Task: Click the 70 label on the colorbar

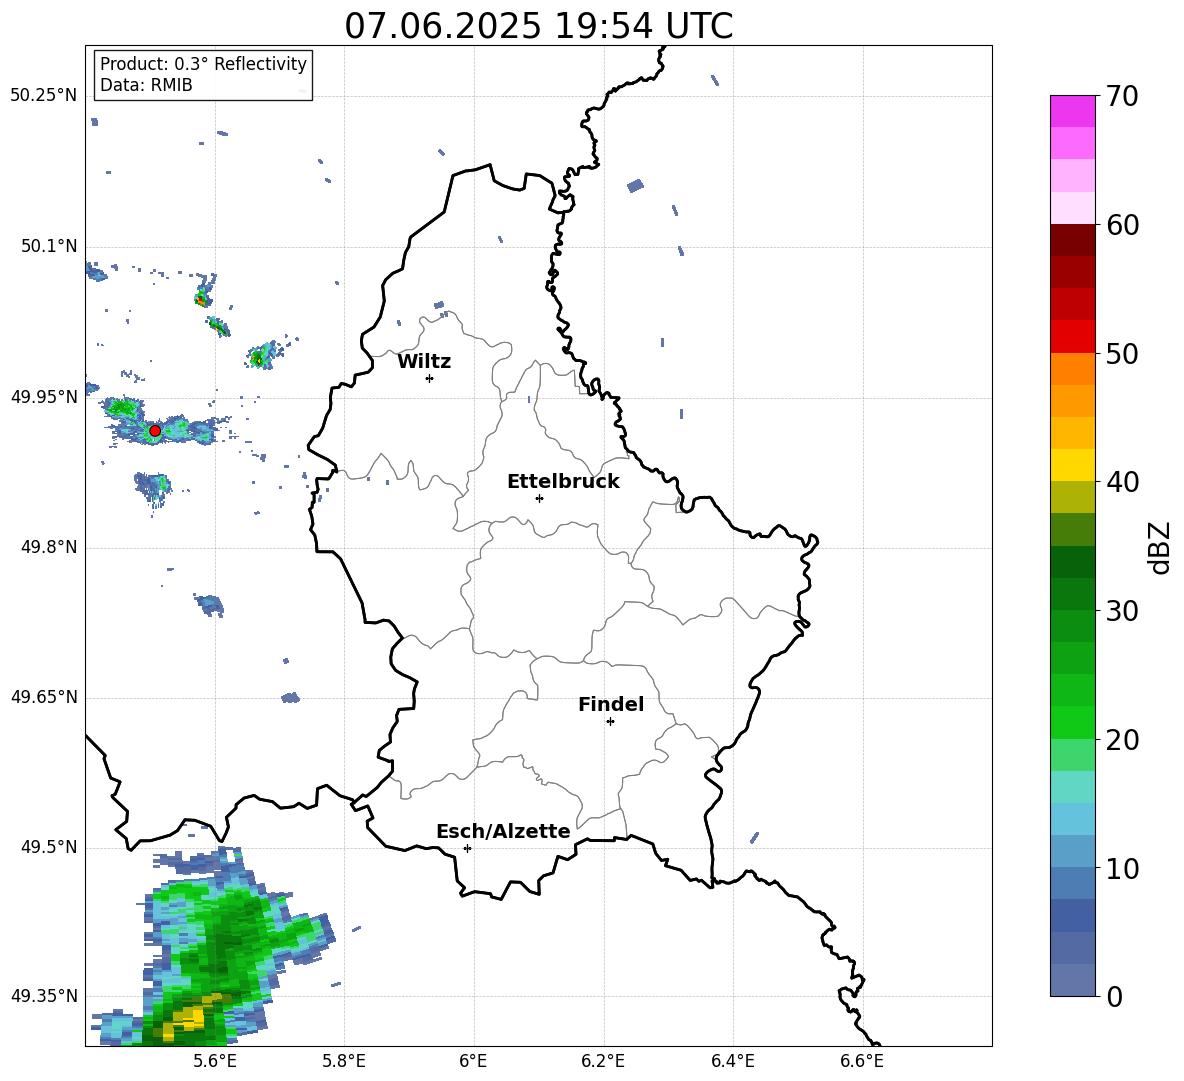Action: point(1122,96)
